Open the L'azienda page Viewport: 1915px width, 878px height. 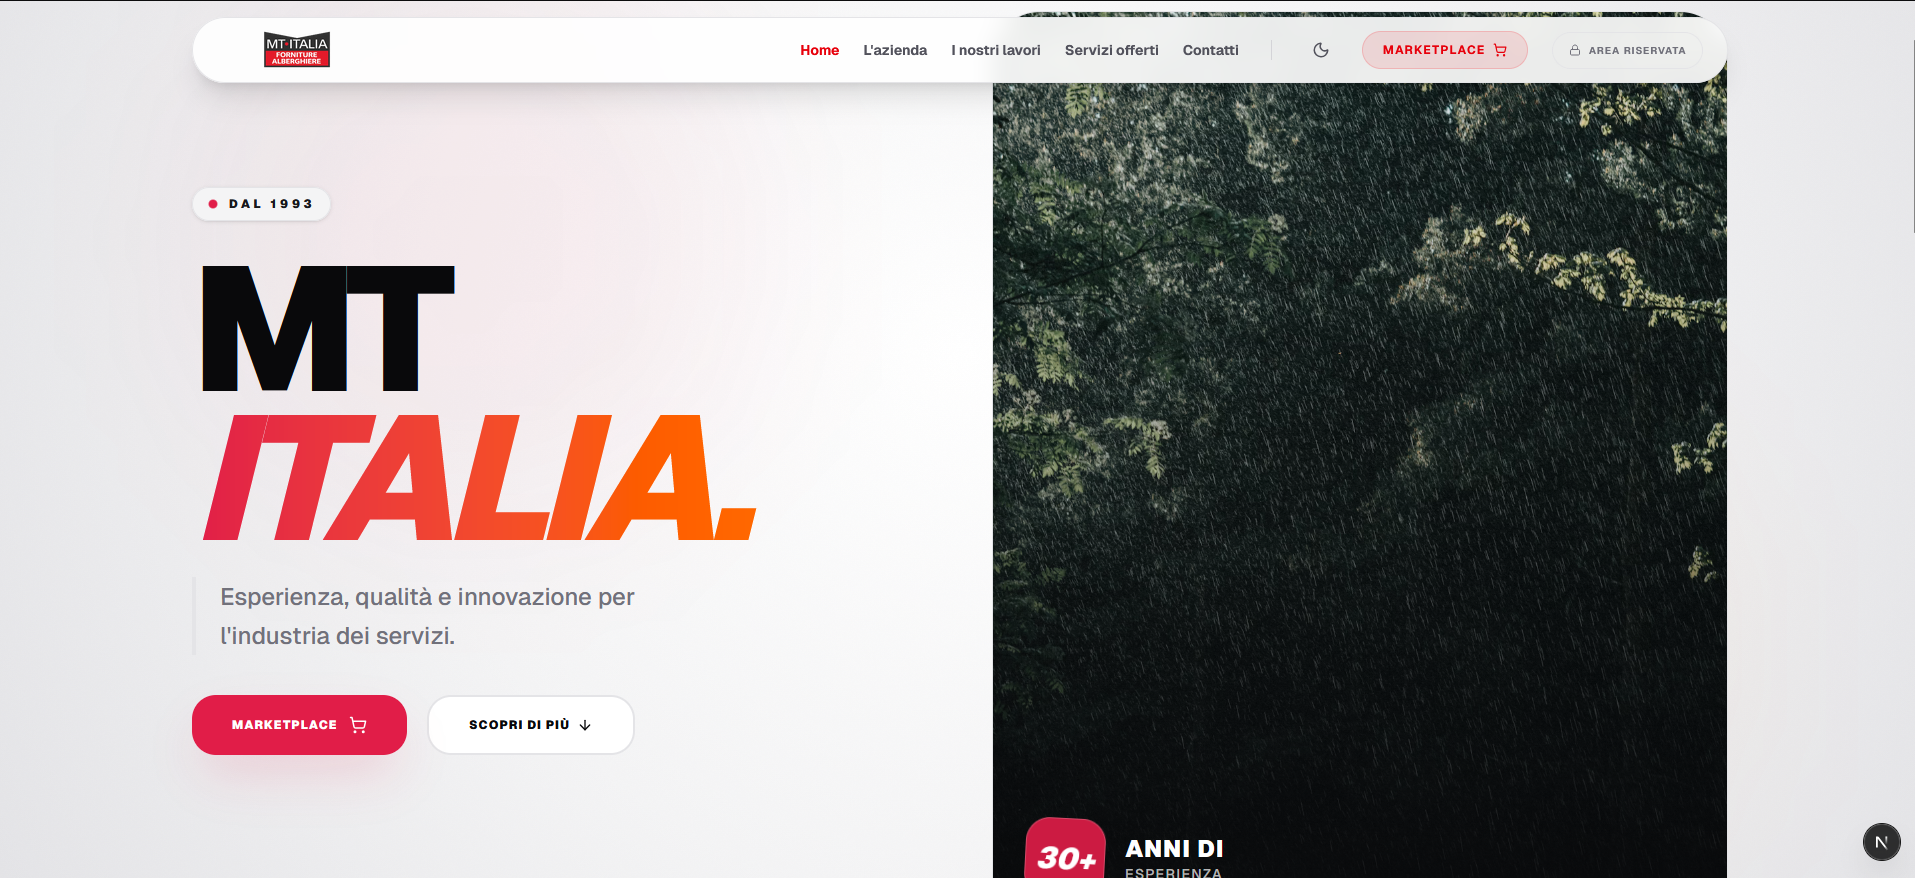click(895, 50)
